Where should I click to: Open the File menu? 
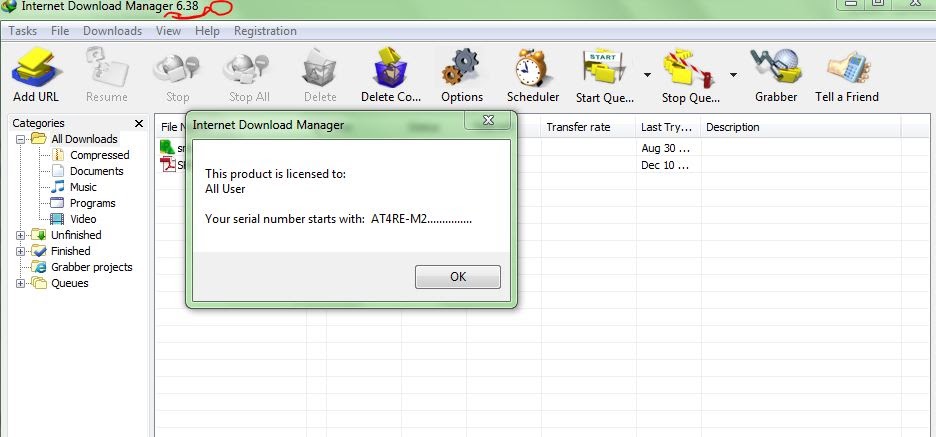tap(60, 31)
